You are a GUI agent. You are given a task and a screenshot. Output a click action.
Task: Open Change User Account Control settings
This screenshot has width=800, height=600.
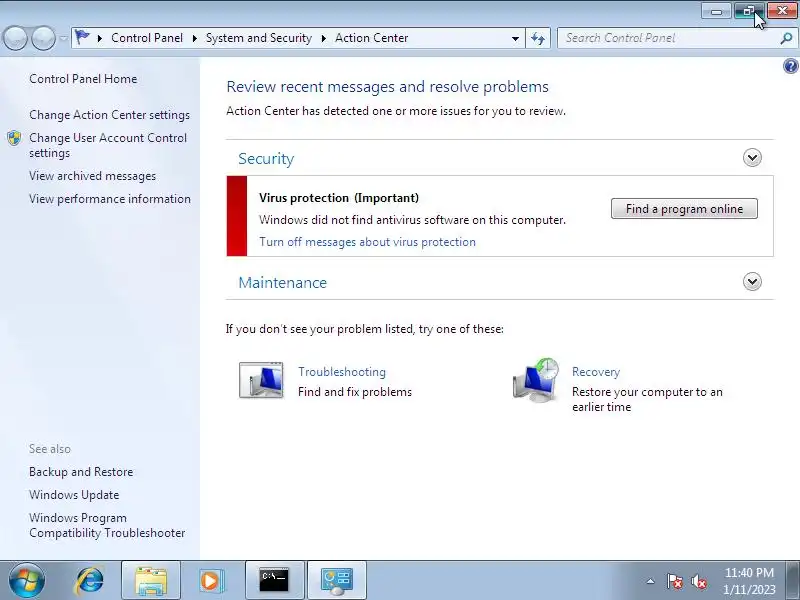coord(108,145)
